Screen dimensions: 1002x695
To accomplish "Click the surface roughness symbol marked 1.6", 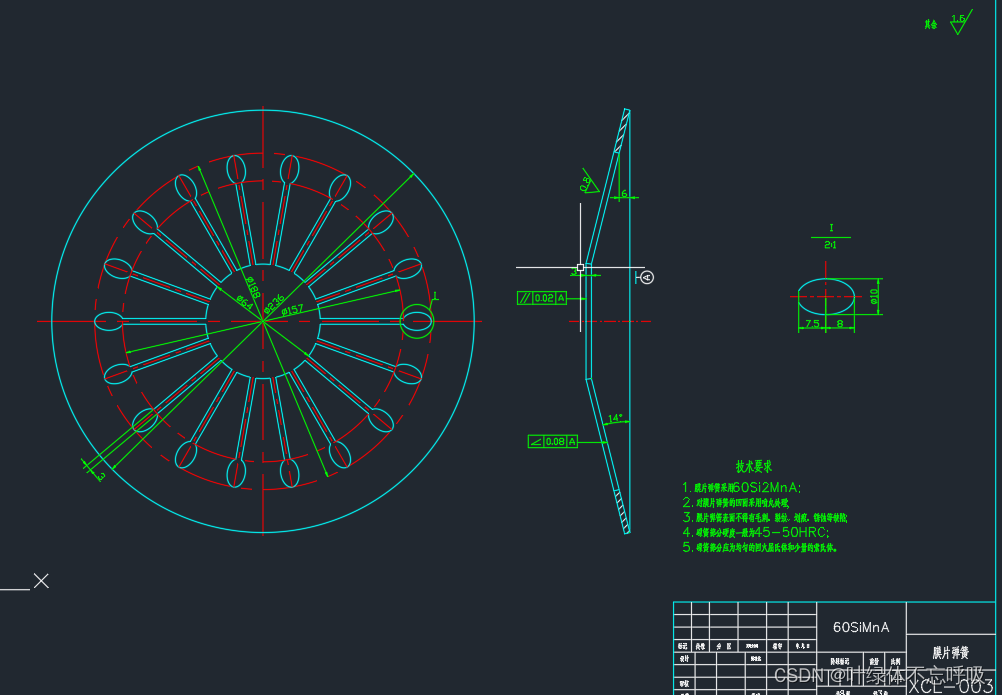I will coord(959,22).
